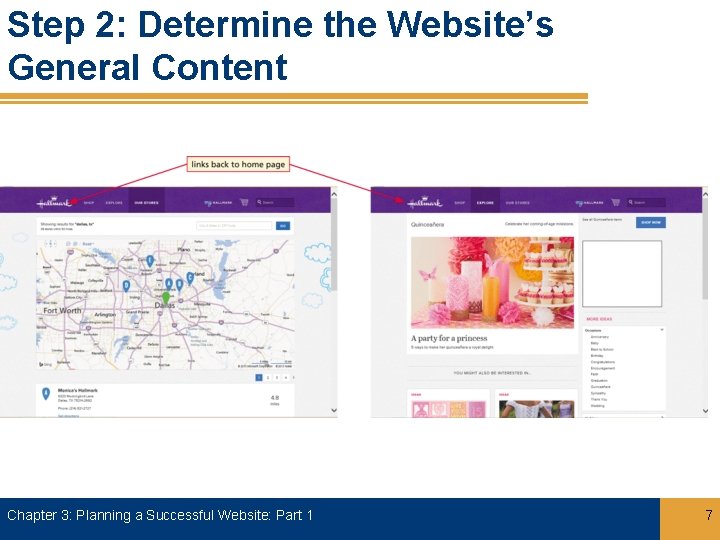720x540 pixels.
Task: Select Graduation in Occasions list
Action: (x=599, y=381)
